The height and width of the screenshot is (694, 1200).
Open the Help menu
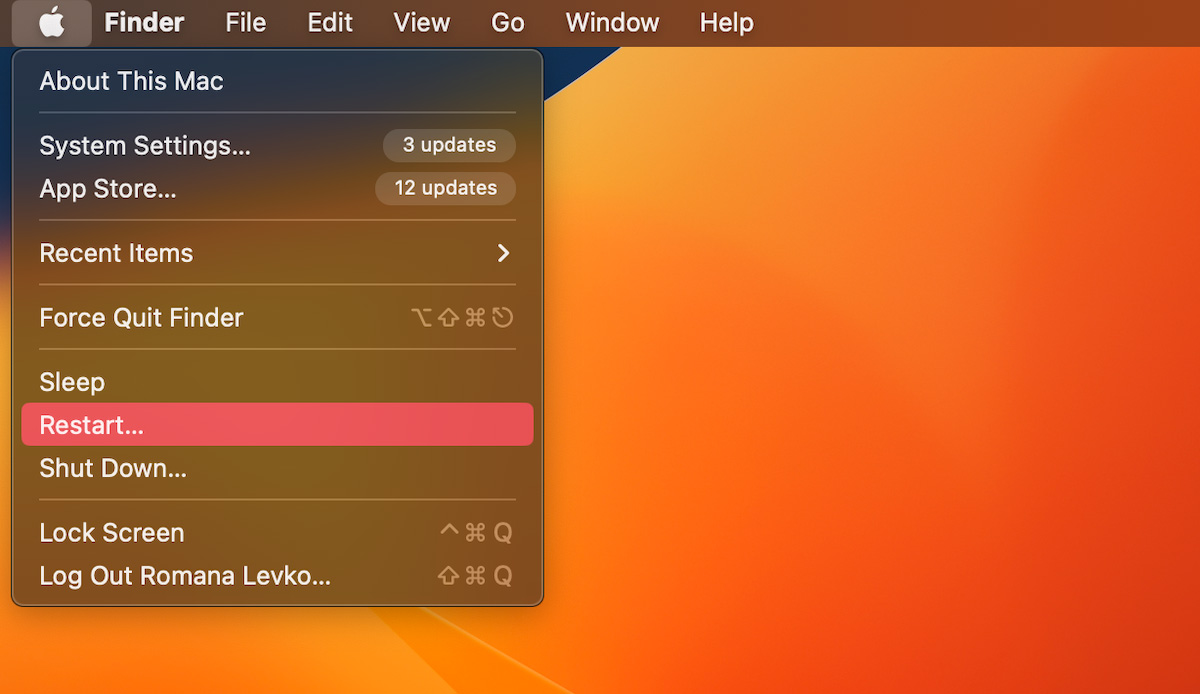point(726,23)
